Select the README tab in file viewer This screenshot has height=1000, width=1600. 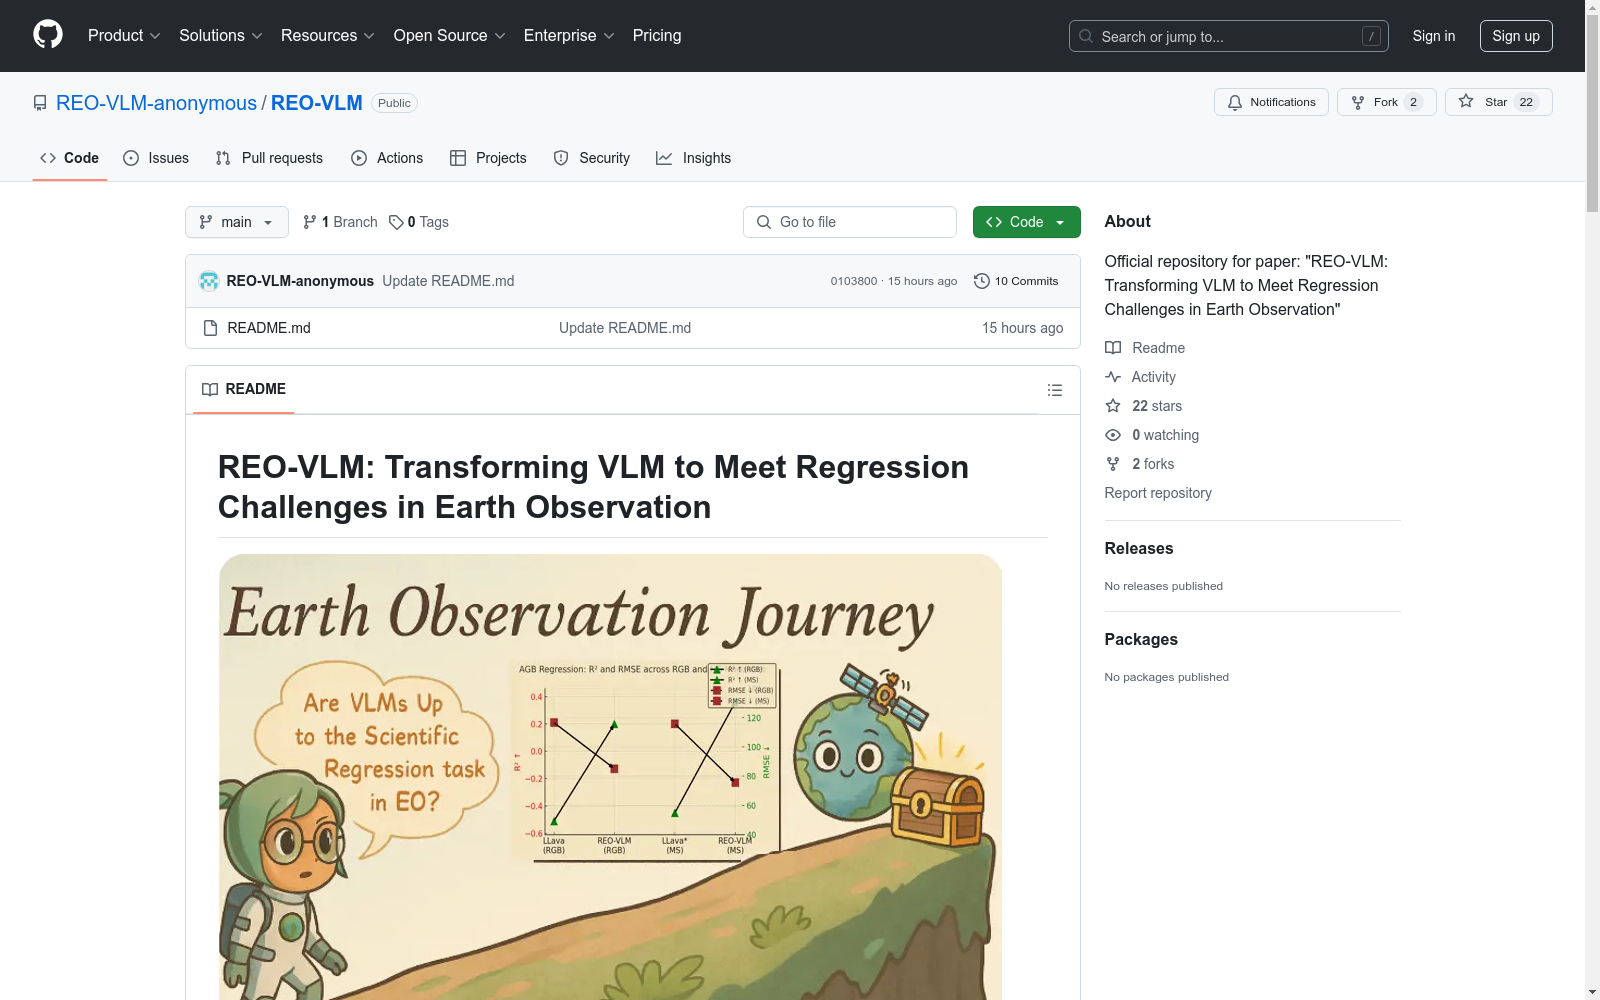click(244, 389)
